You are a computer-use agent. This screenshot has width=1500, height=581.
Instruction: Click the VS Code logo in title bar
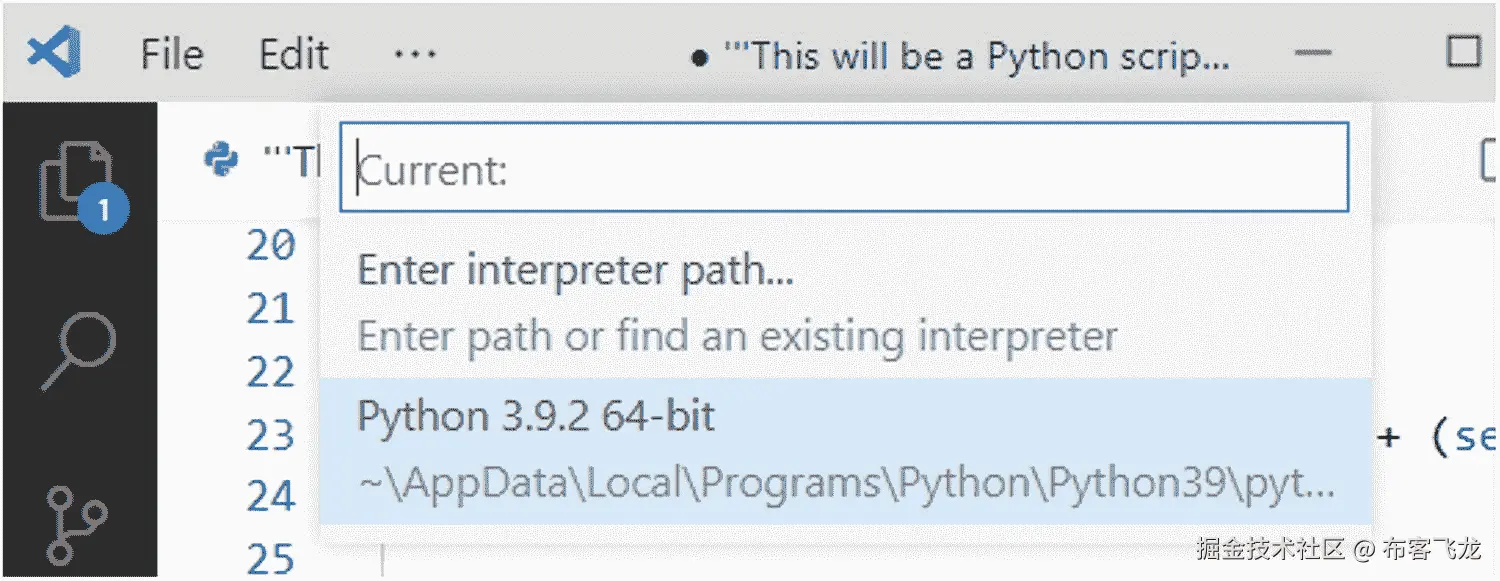[x=55, y=52]
